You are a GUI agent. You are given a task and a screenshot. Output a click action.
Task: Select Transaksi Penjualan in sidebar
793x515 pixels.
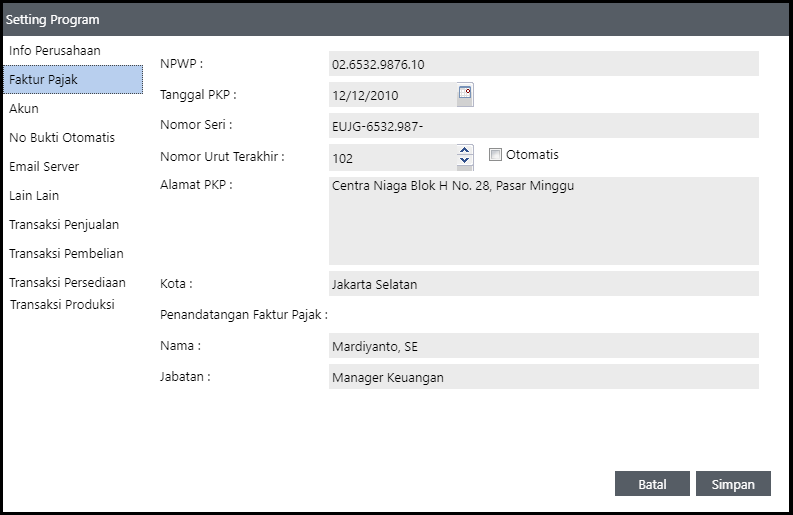coord(64,224)
